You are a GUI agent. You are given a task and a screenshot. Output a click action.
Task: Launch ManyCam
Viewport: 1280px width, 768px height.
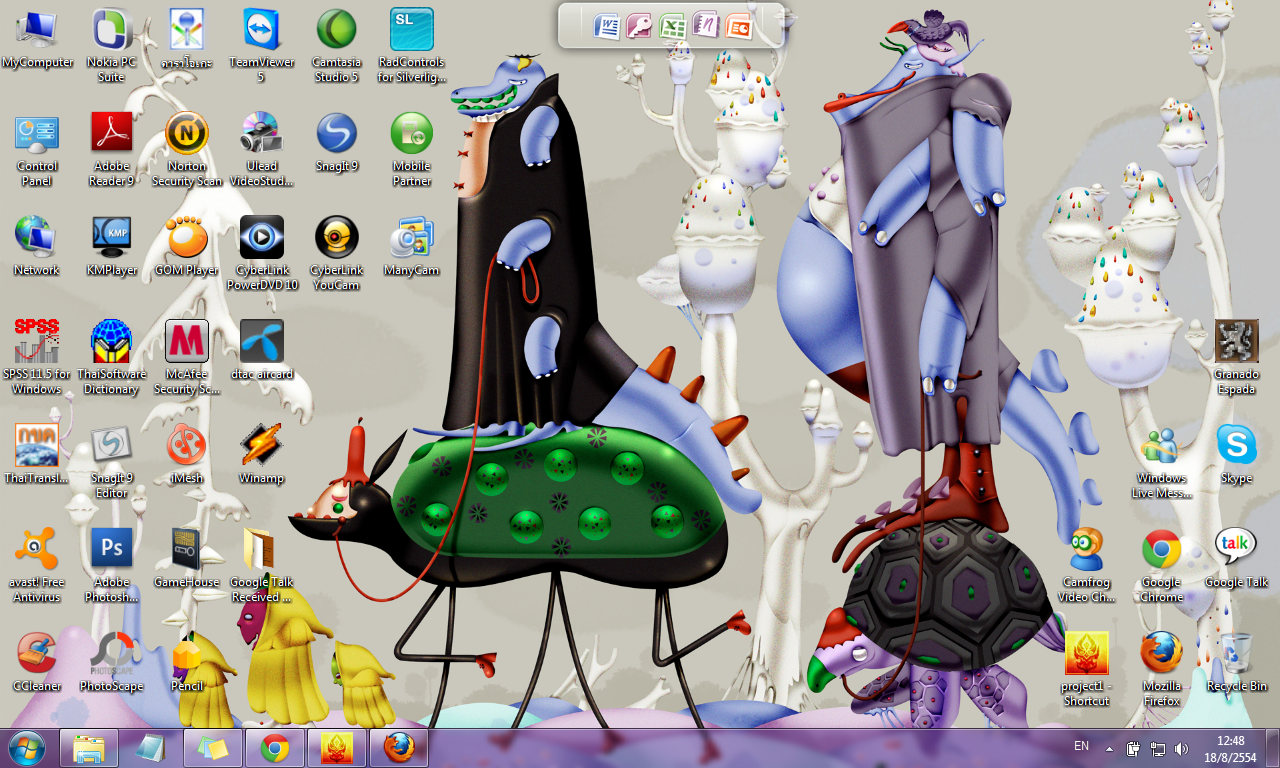[411, 247]
